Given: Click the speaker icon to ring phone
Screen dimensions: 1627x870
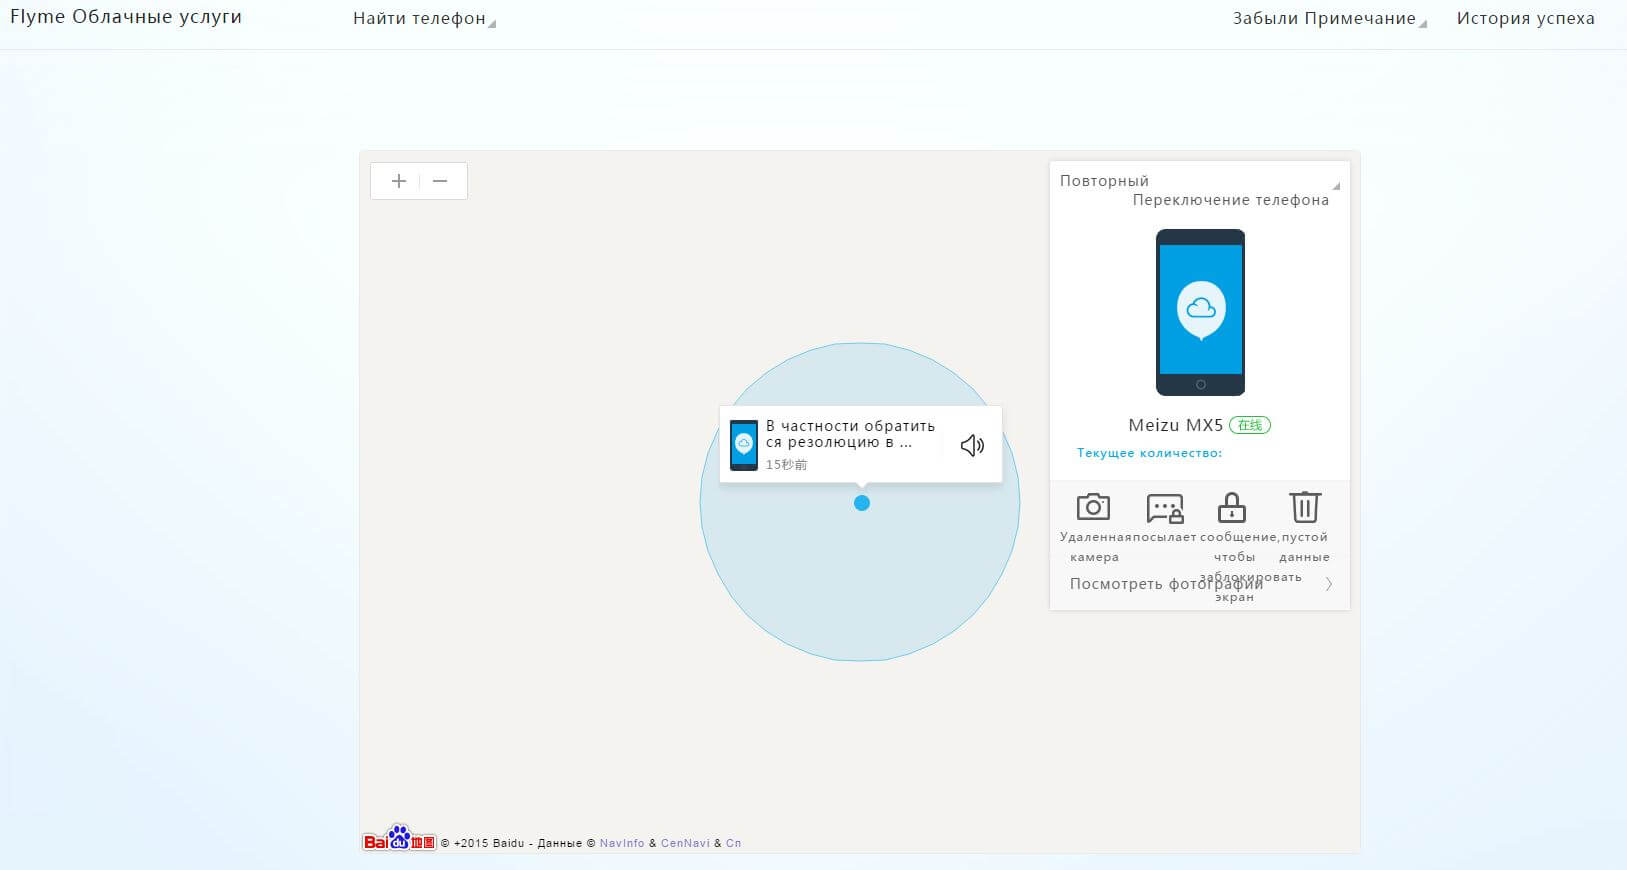Looking at the screenshot, I should pos(972,446).
